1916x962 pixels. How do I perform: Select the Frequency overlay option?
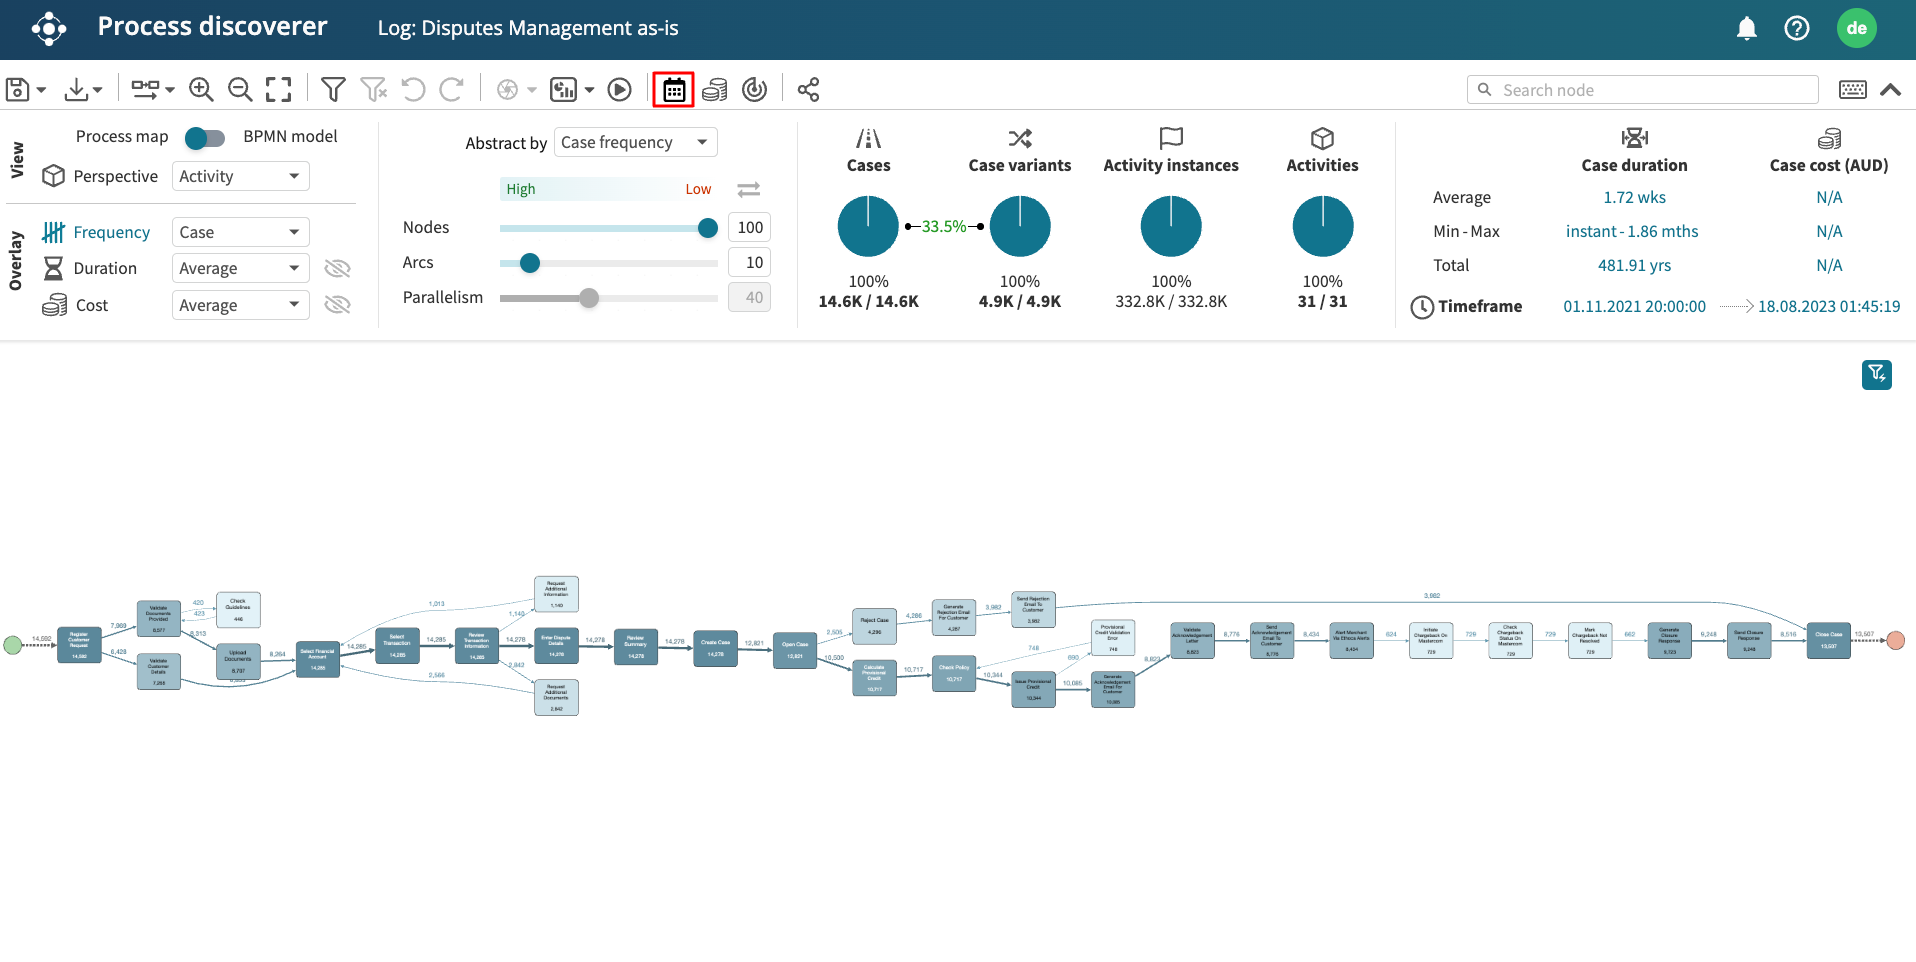111,233
